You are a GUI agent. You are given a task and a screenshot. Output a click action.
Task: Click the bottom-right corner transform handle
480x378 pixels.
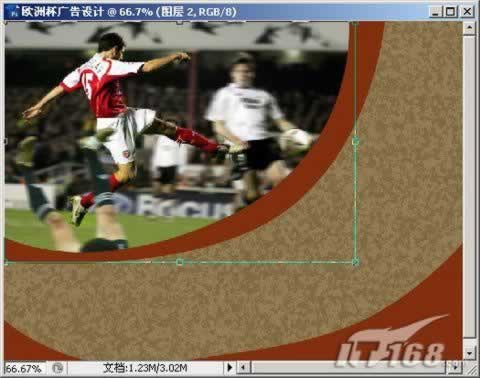[355, 262]
